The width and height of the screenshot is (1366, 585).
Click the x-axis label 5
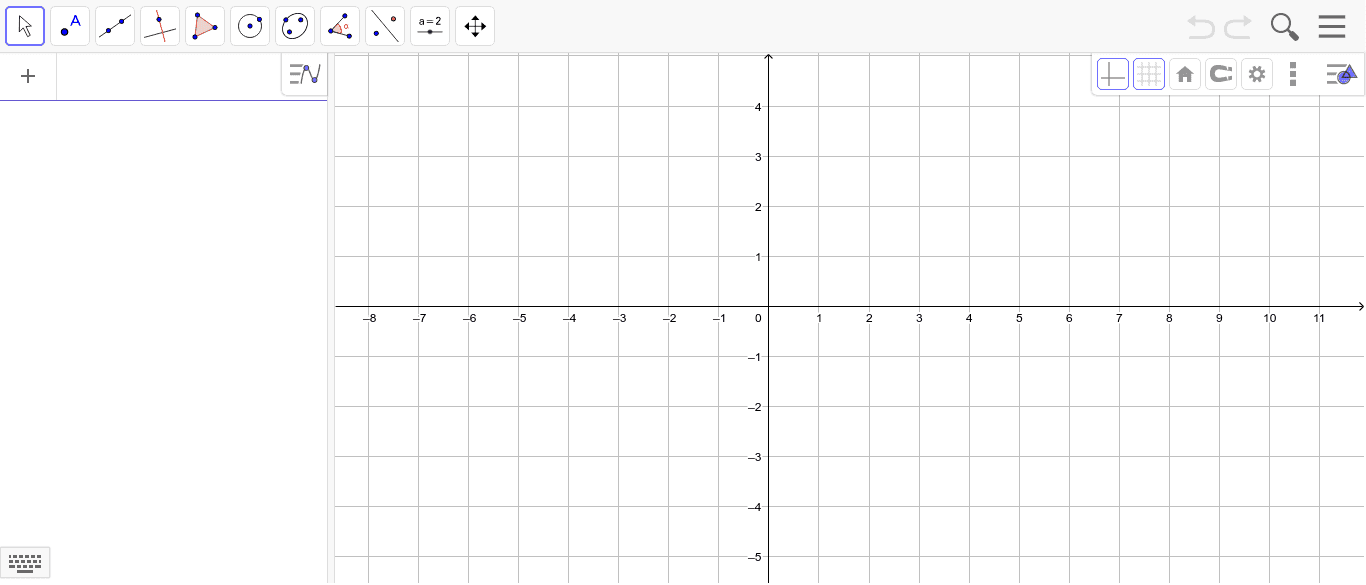click(x=1019, y=318)
